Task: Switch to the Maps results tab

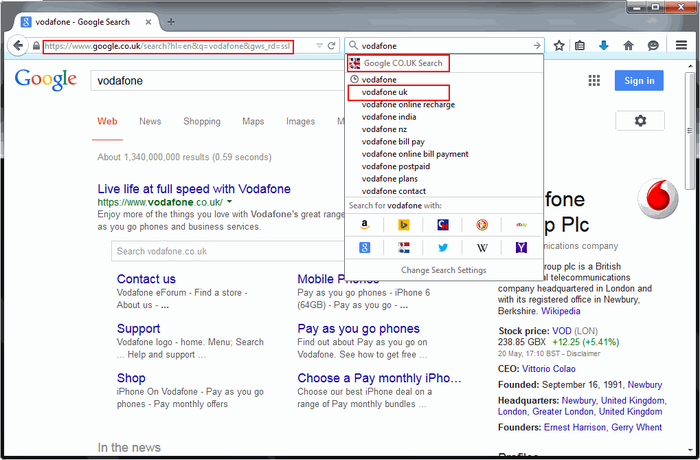Action: [x=253, y=121]
